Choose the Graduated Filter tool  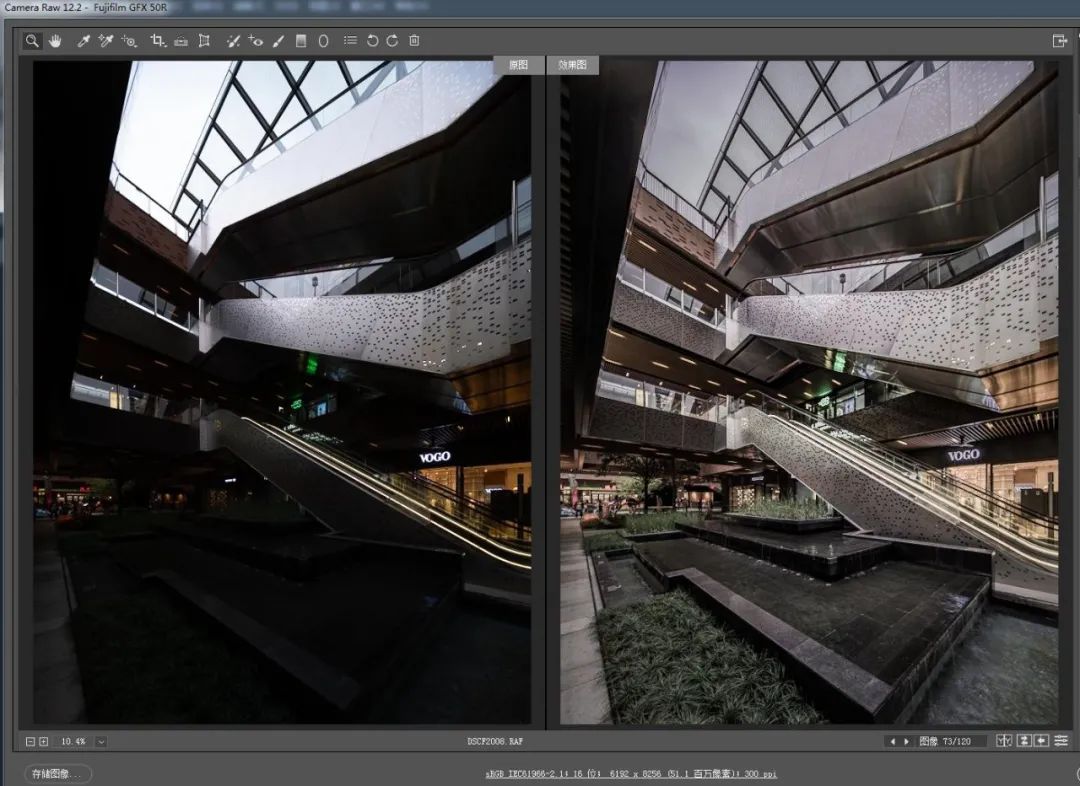click(301, 41)
